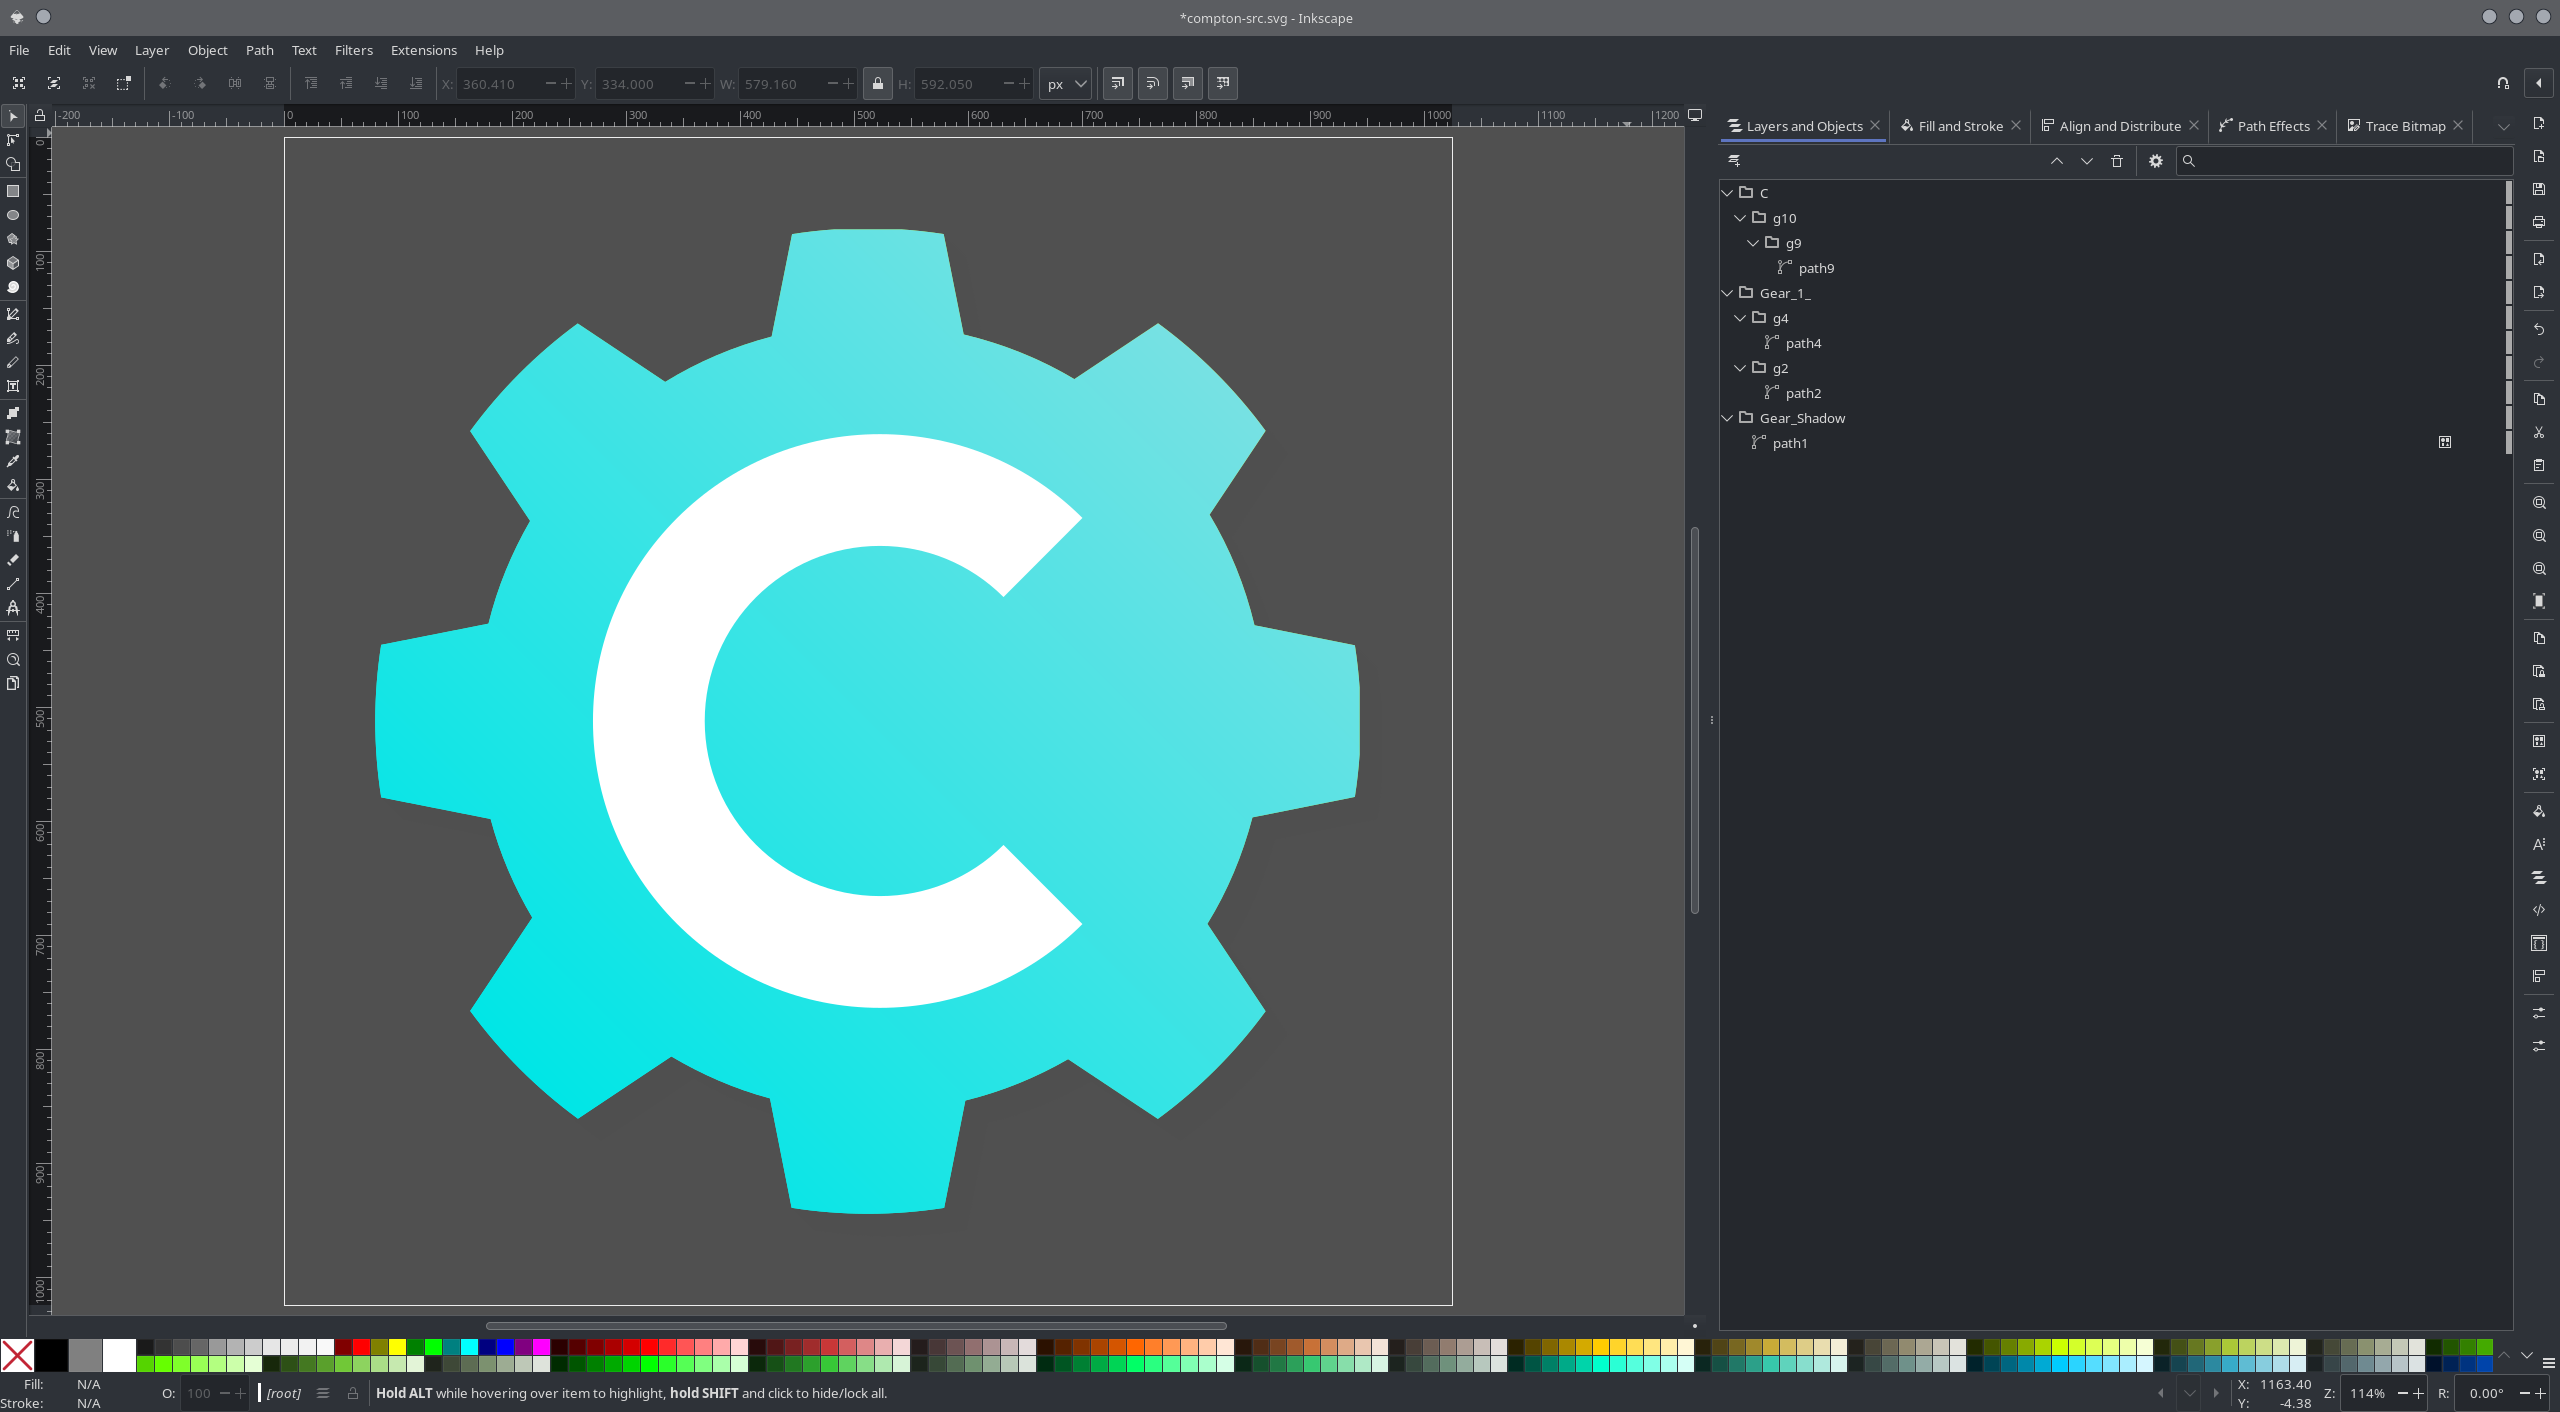Open the Filters menu
Screen dimensions: 2560x1412
coord(353,50)
